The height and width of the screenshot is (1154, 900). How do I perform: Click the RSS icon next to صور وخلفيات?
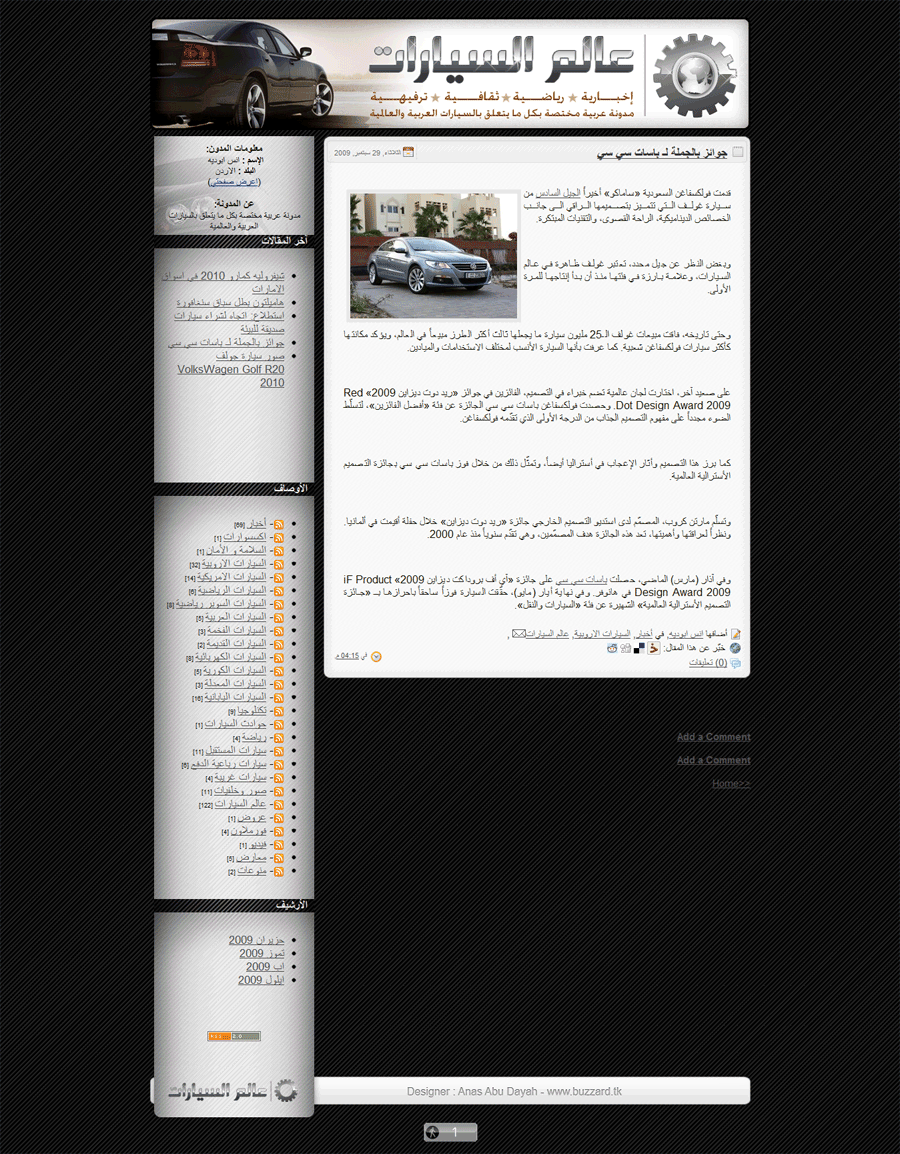[279, 792]
